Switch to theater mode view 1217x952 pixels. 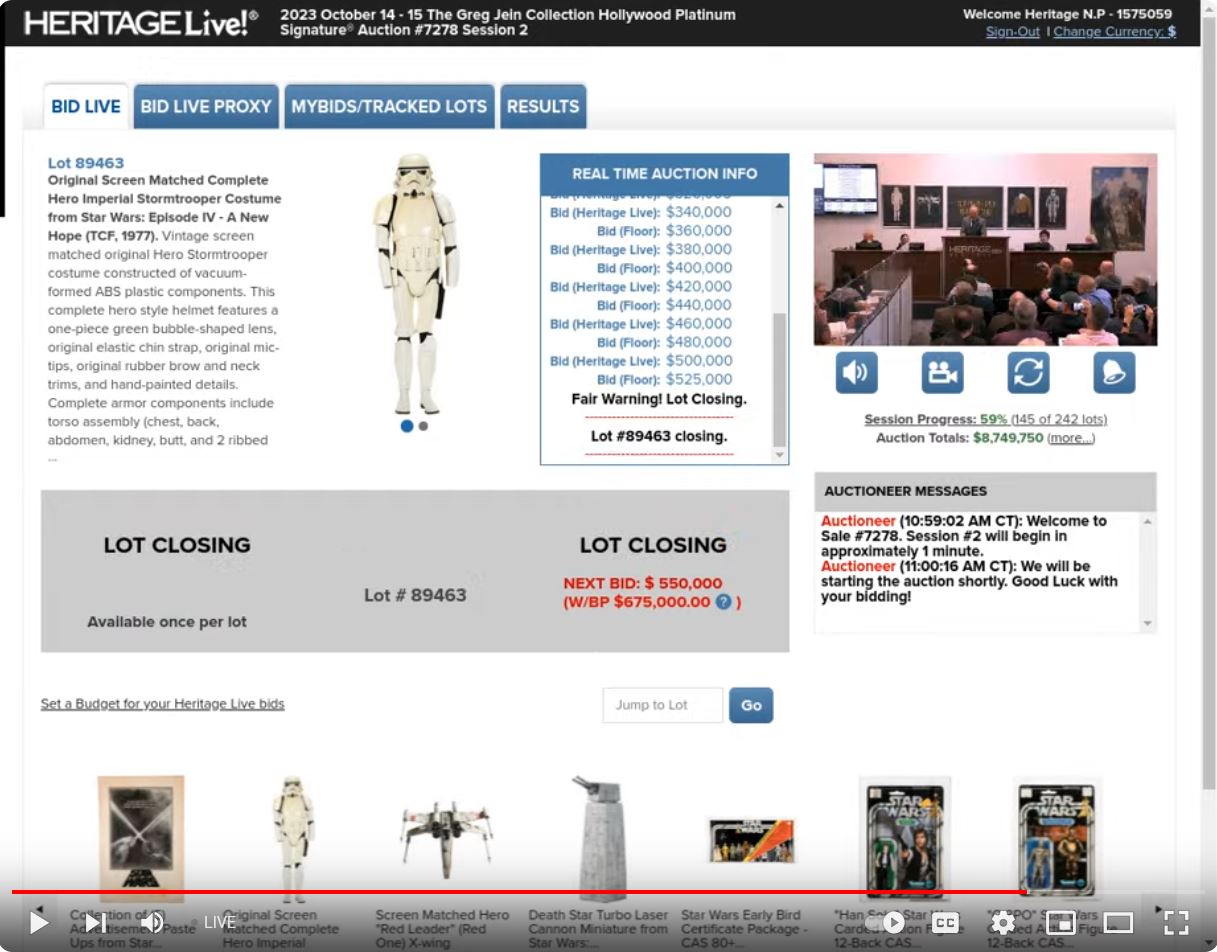[x=1118, y=922]
